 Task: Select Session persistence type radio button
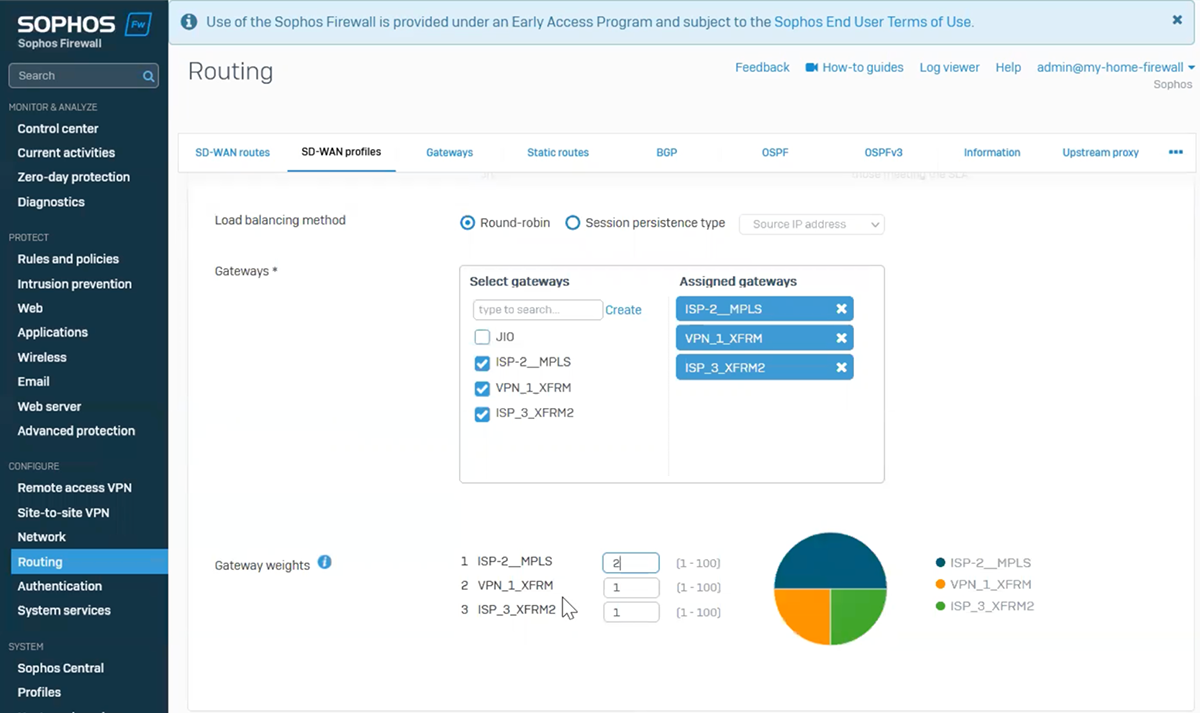pos(573,223)
